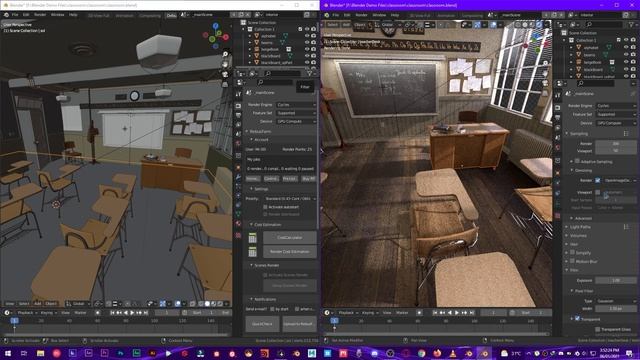640x360 pixels.
Task: Click outliner filter funnel icon in left window
Action: [x=310, y=73]
